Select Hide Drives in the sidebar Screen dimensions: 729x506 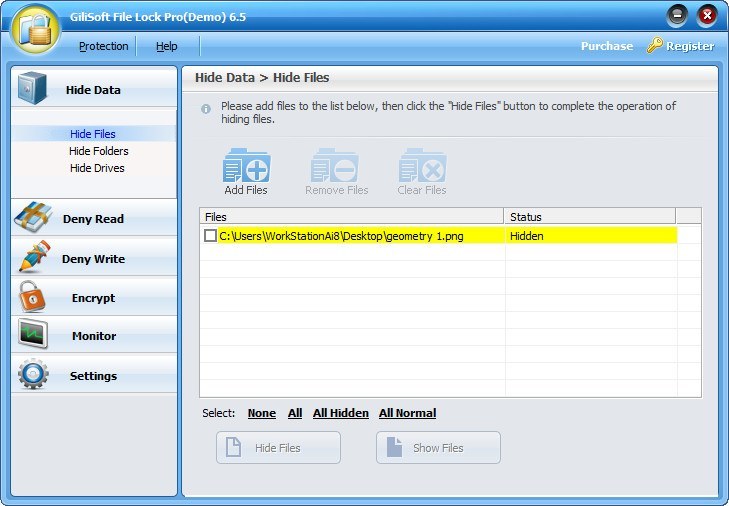97,168
